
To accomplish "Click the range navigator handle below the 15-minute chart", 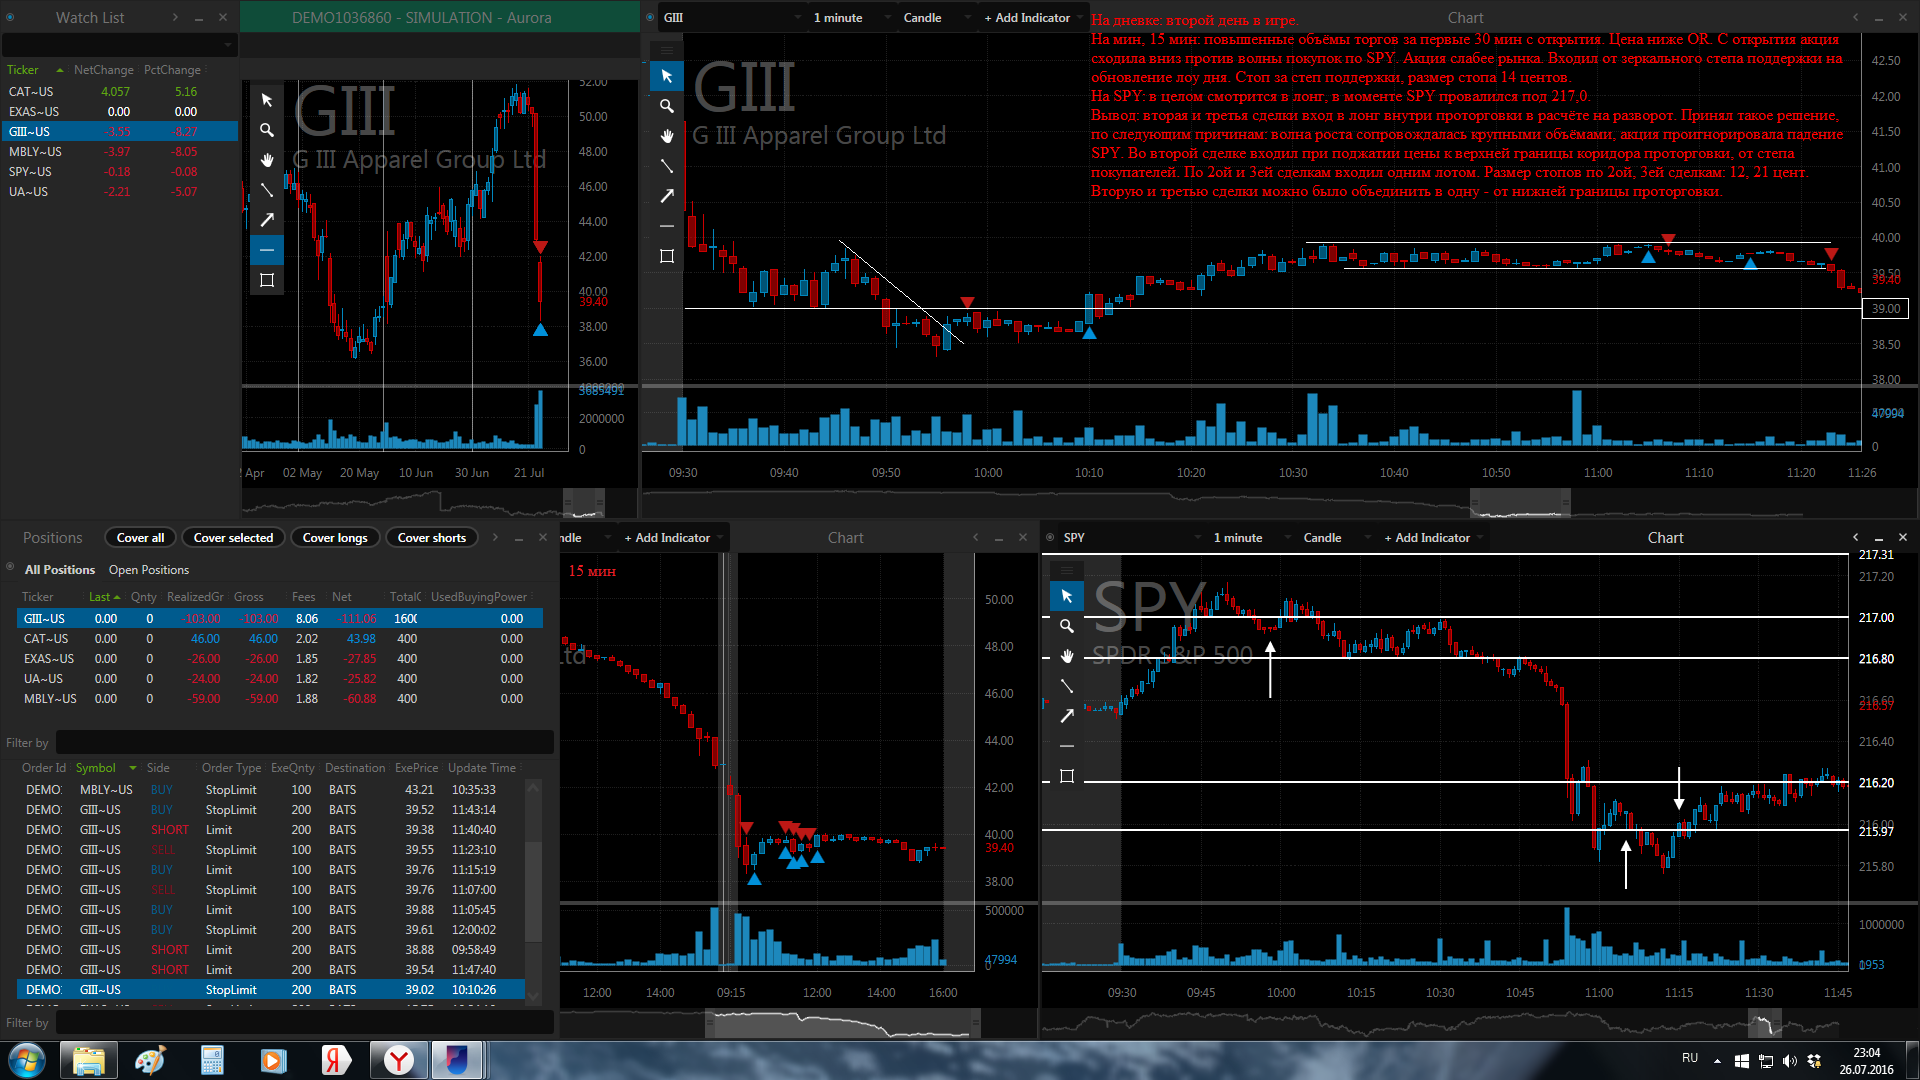I will pyautogui.click(x=843, y=1024).
